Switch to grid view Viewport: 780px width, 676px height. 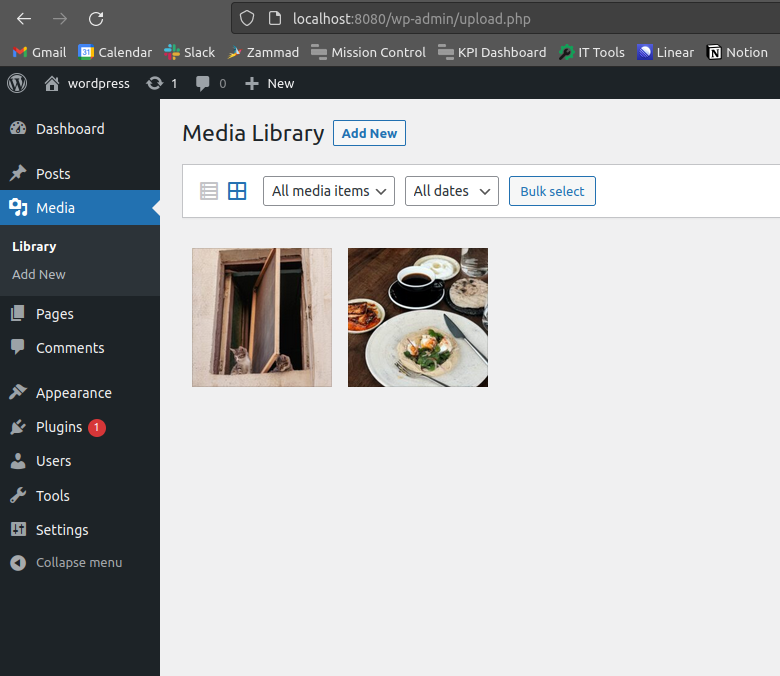tap(237, 191)
